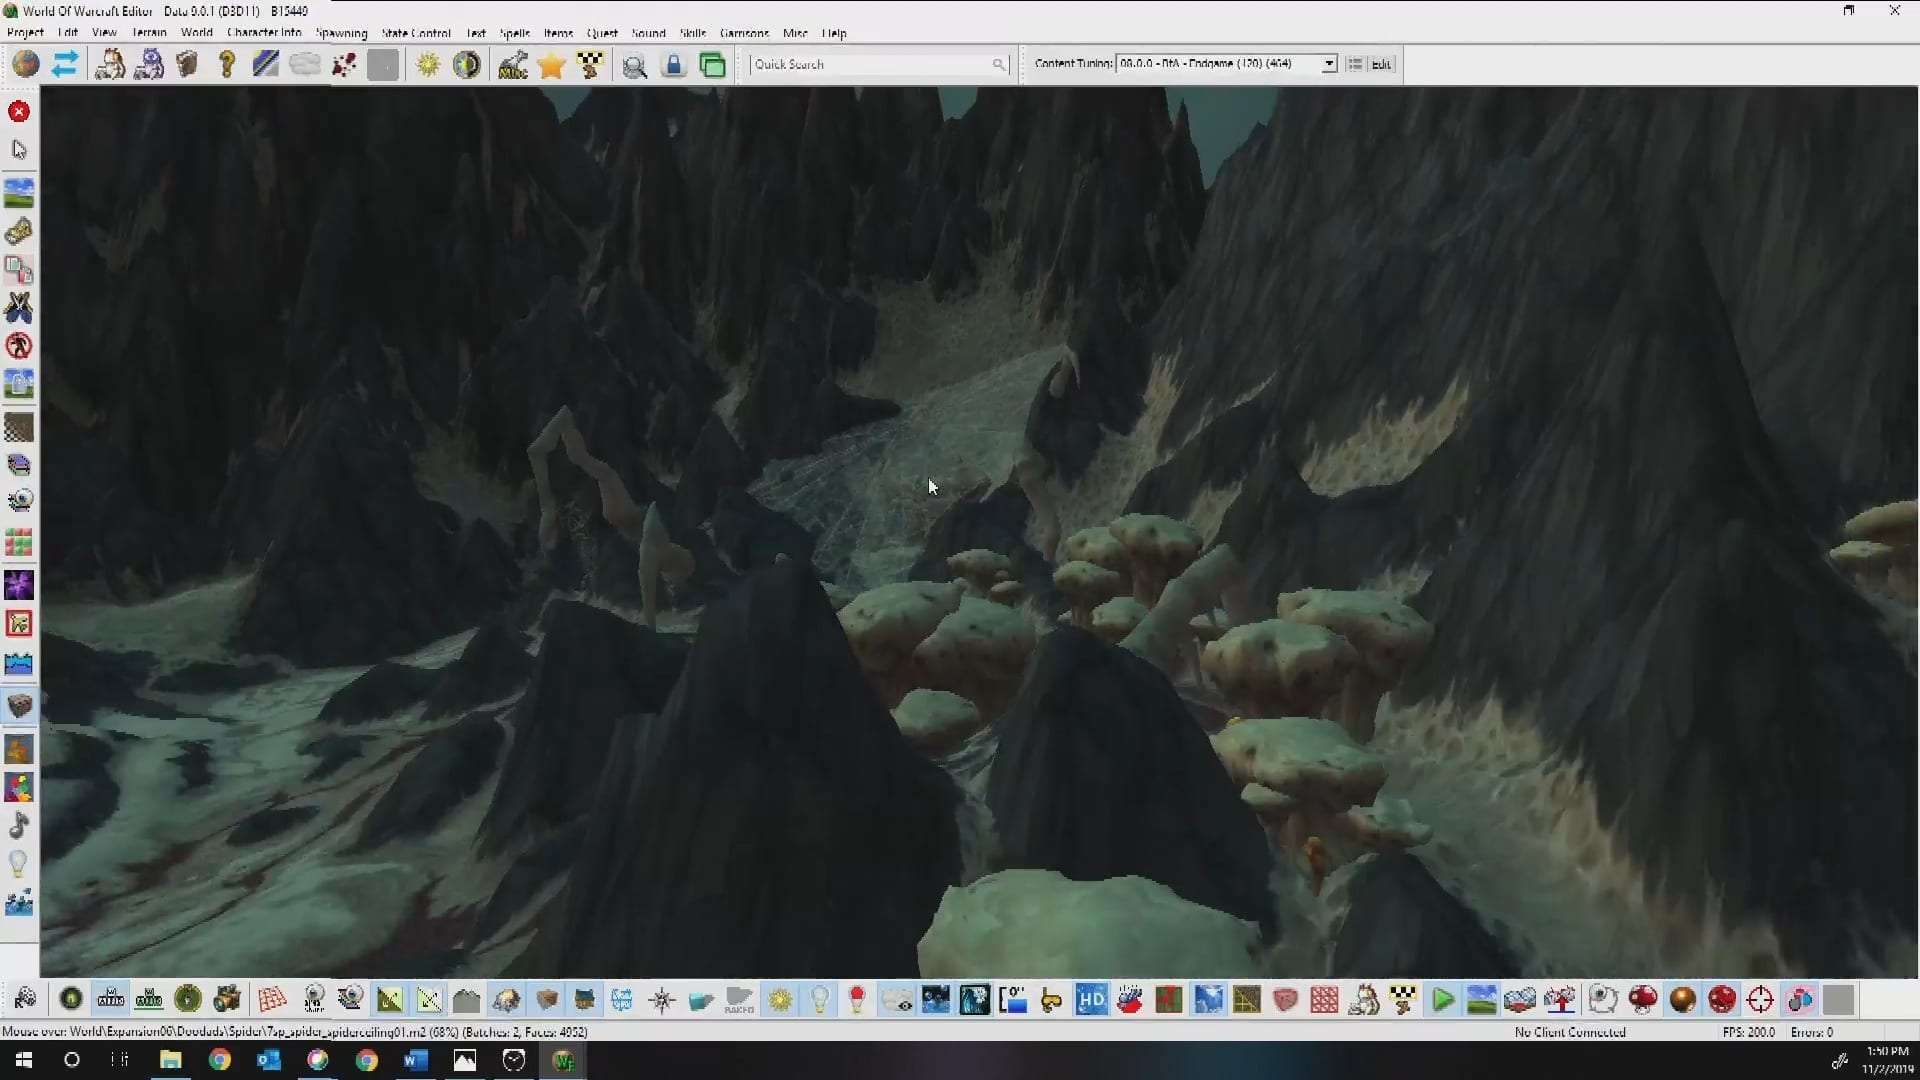Open the Spawning menu
Viewport: 1920px width, 1080px height.
341,33
